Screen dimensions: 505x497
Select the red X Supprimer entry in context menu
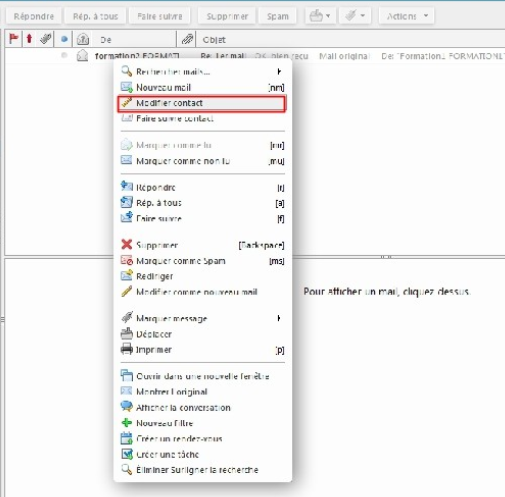202,245
